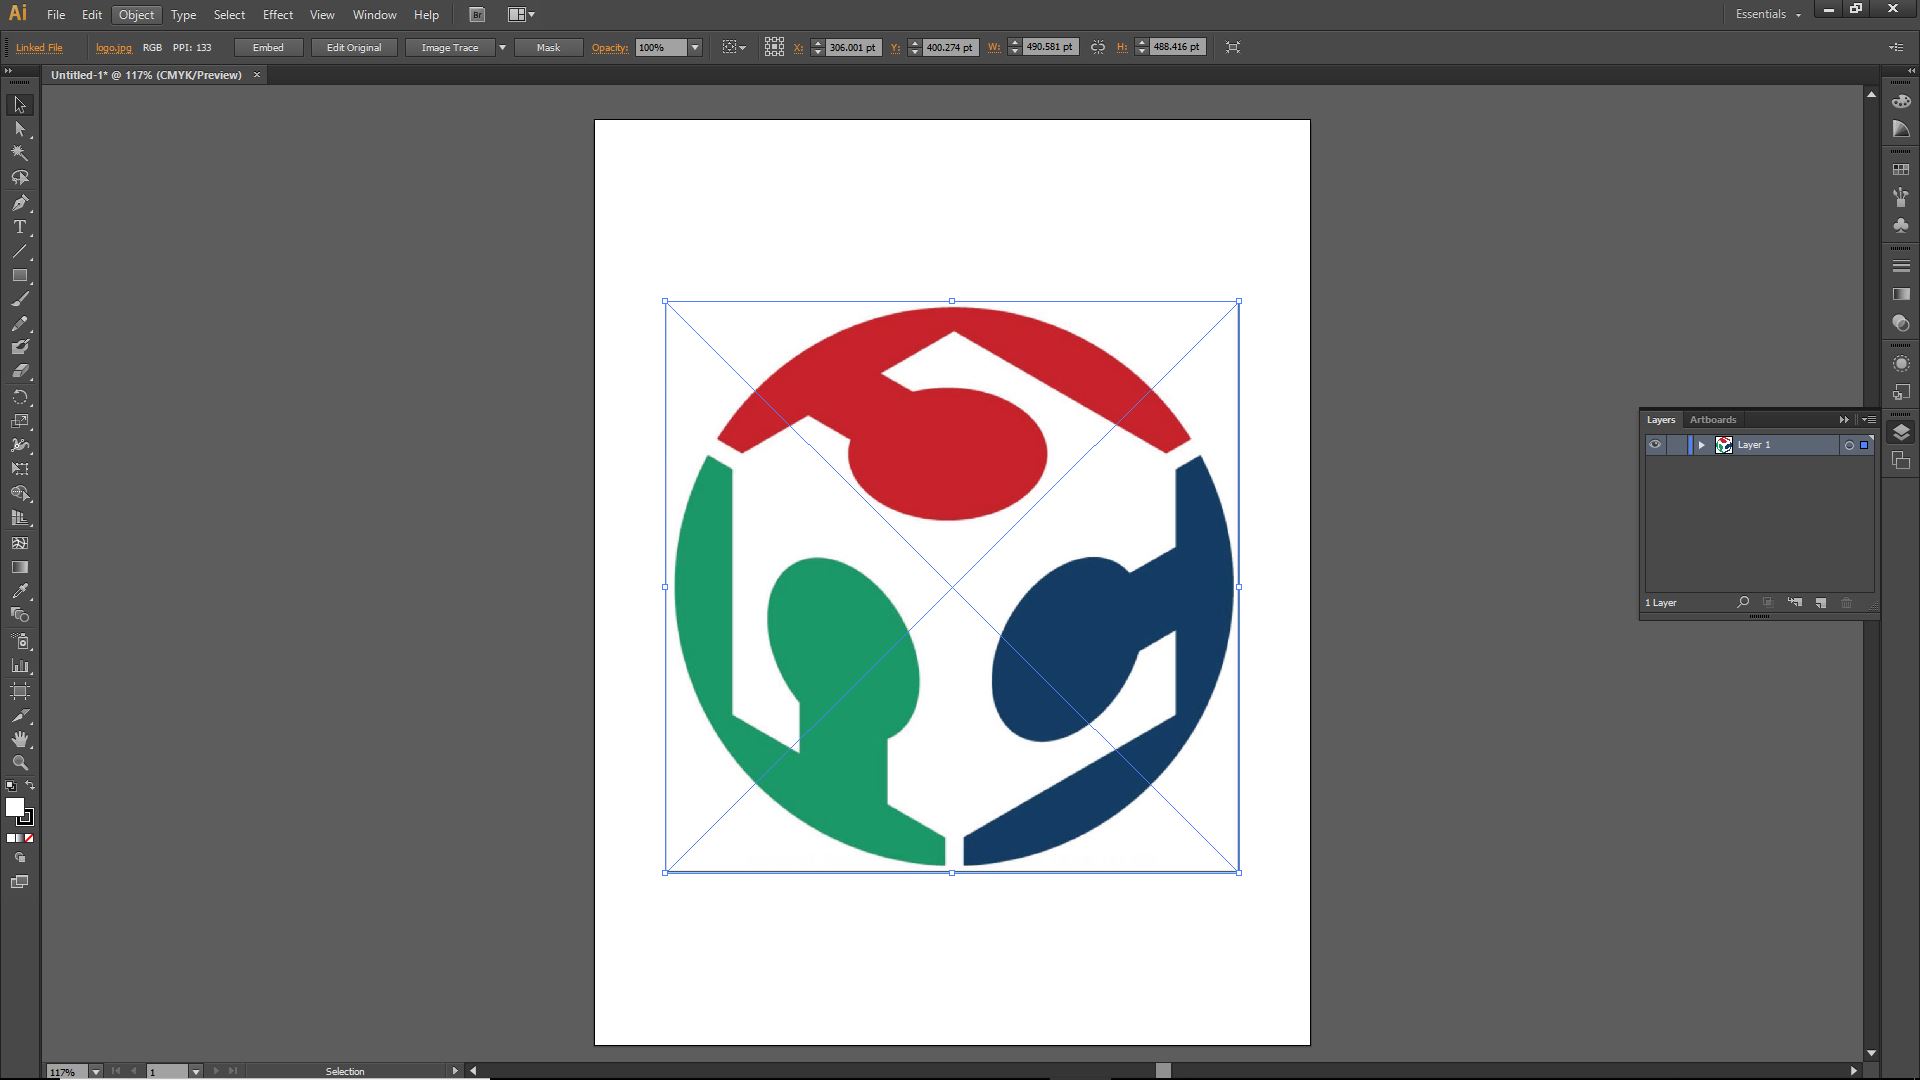Screen dimensions: 1920x1080
Task: Click the Embed button
Action: pyautogui.click(x=268, y=47)
